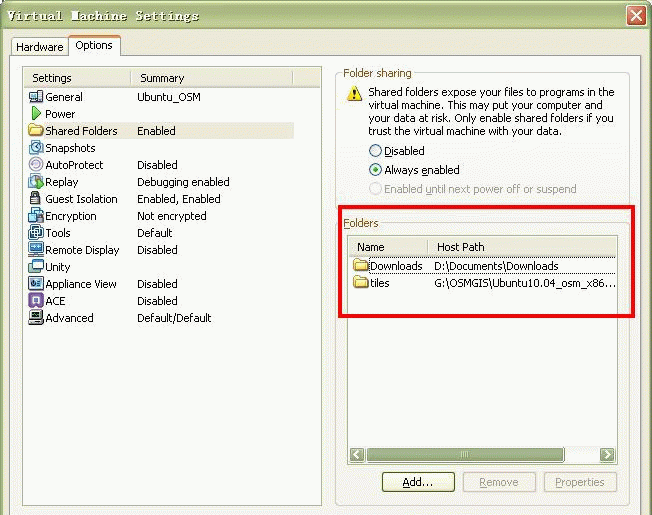Select the General settings row label
This screenshot has height=515, width=652.
[64, 97]
